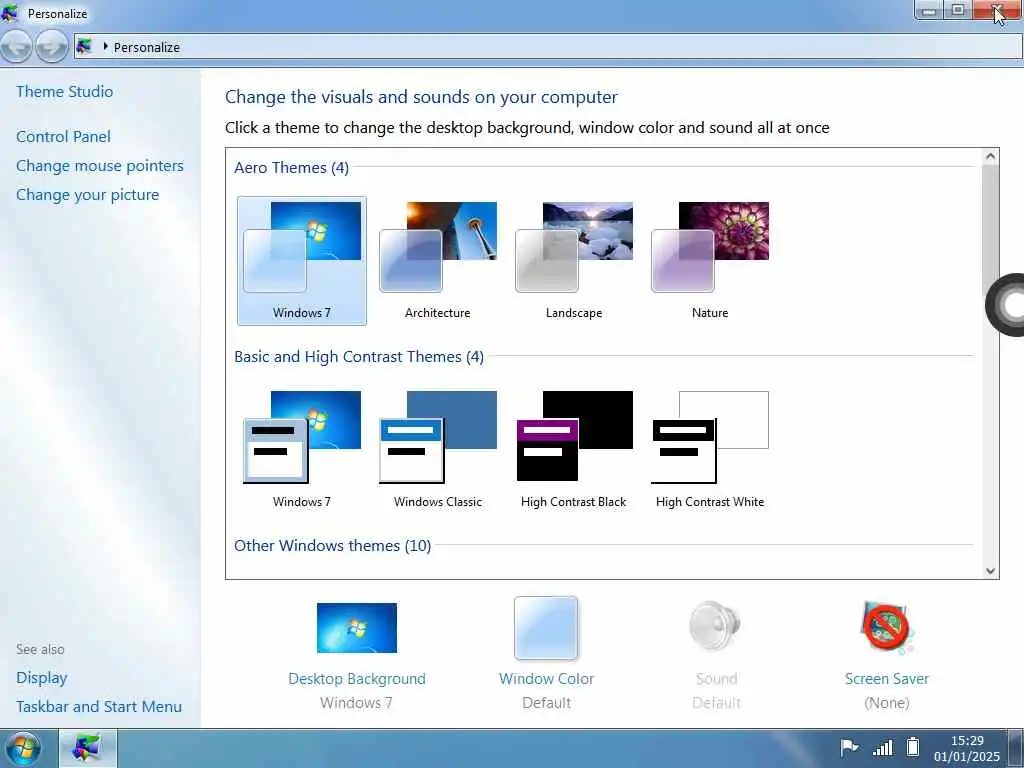Click Other Windows themes (10) header

(x=332, y=545)
